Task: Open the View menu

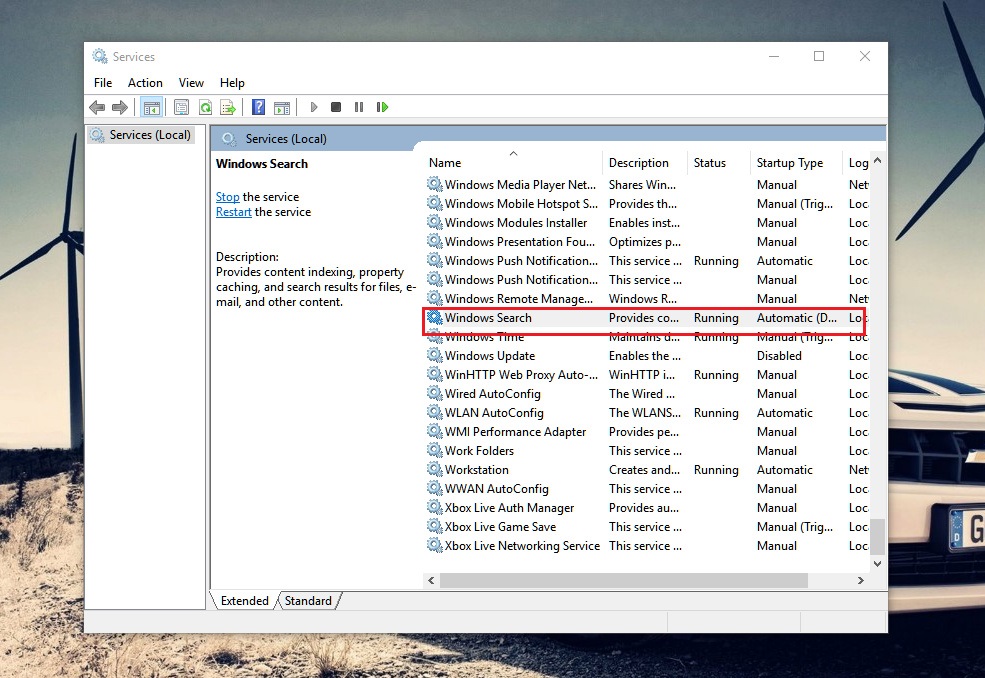Action: coord(191,83)
